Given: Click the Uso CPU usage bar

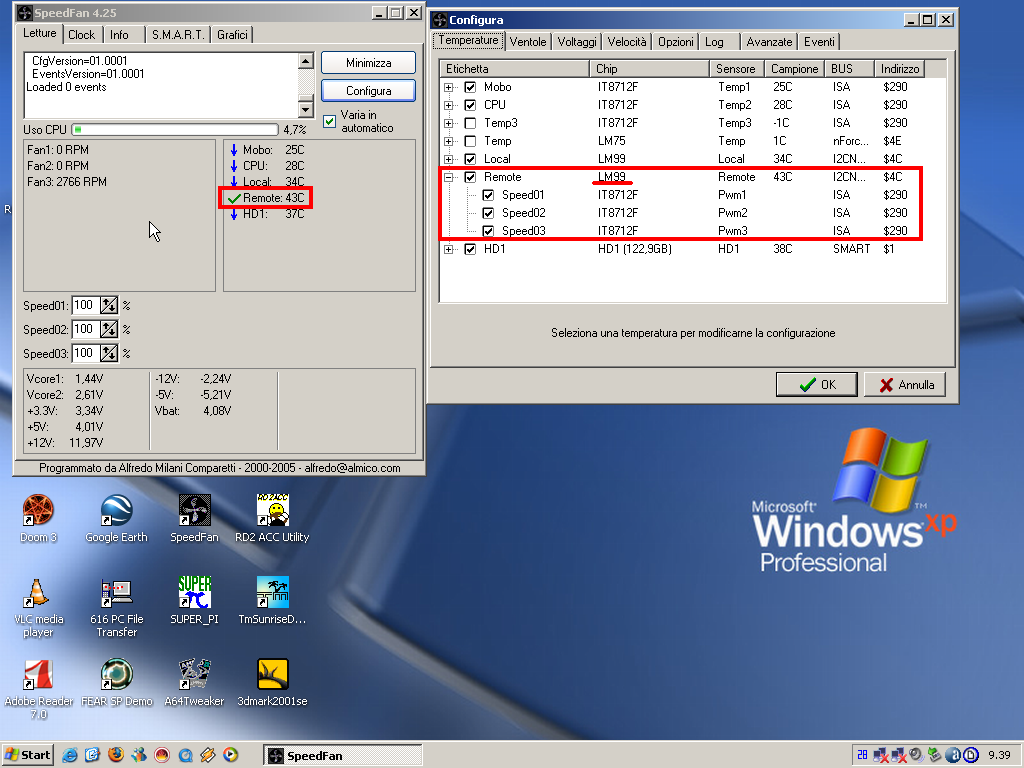Looking at the screenshot, I should pyautogui.click(x=175, y=129).
